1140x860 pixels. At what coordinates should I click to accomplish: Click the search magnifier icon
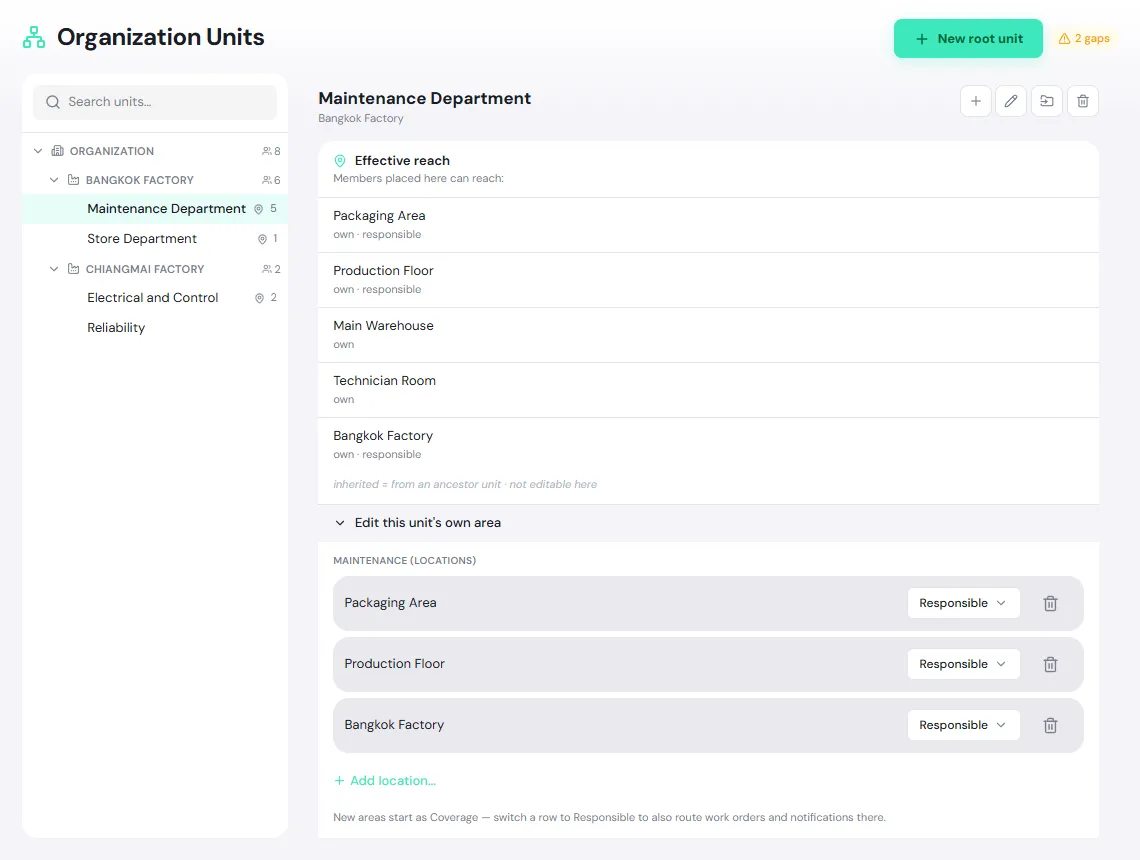pos(52,102)
